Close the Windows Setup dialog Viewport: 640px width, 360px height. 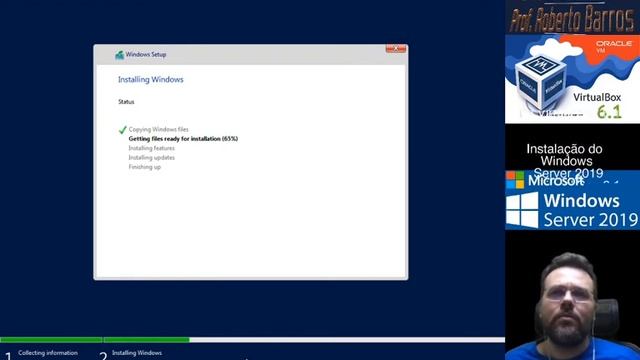pyautogui.click(x=396, y=49)
